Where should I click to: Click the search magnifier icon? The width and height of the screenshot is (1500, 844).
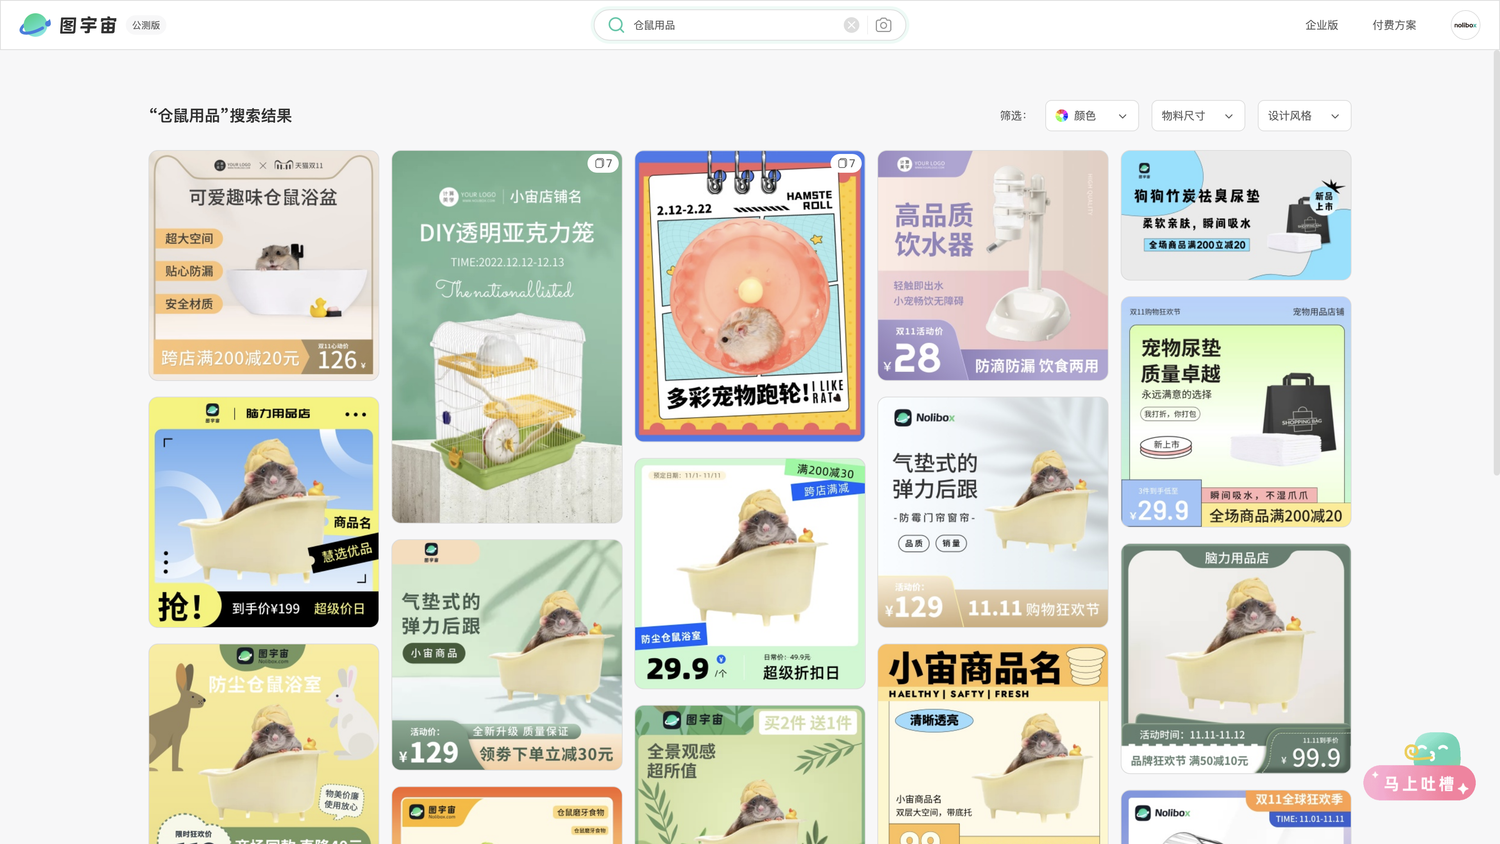(x=616, y=25)
